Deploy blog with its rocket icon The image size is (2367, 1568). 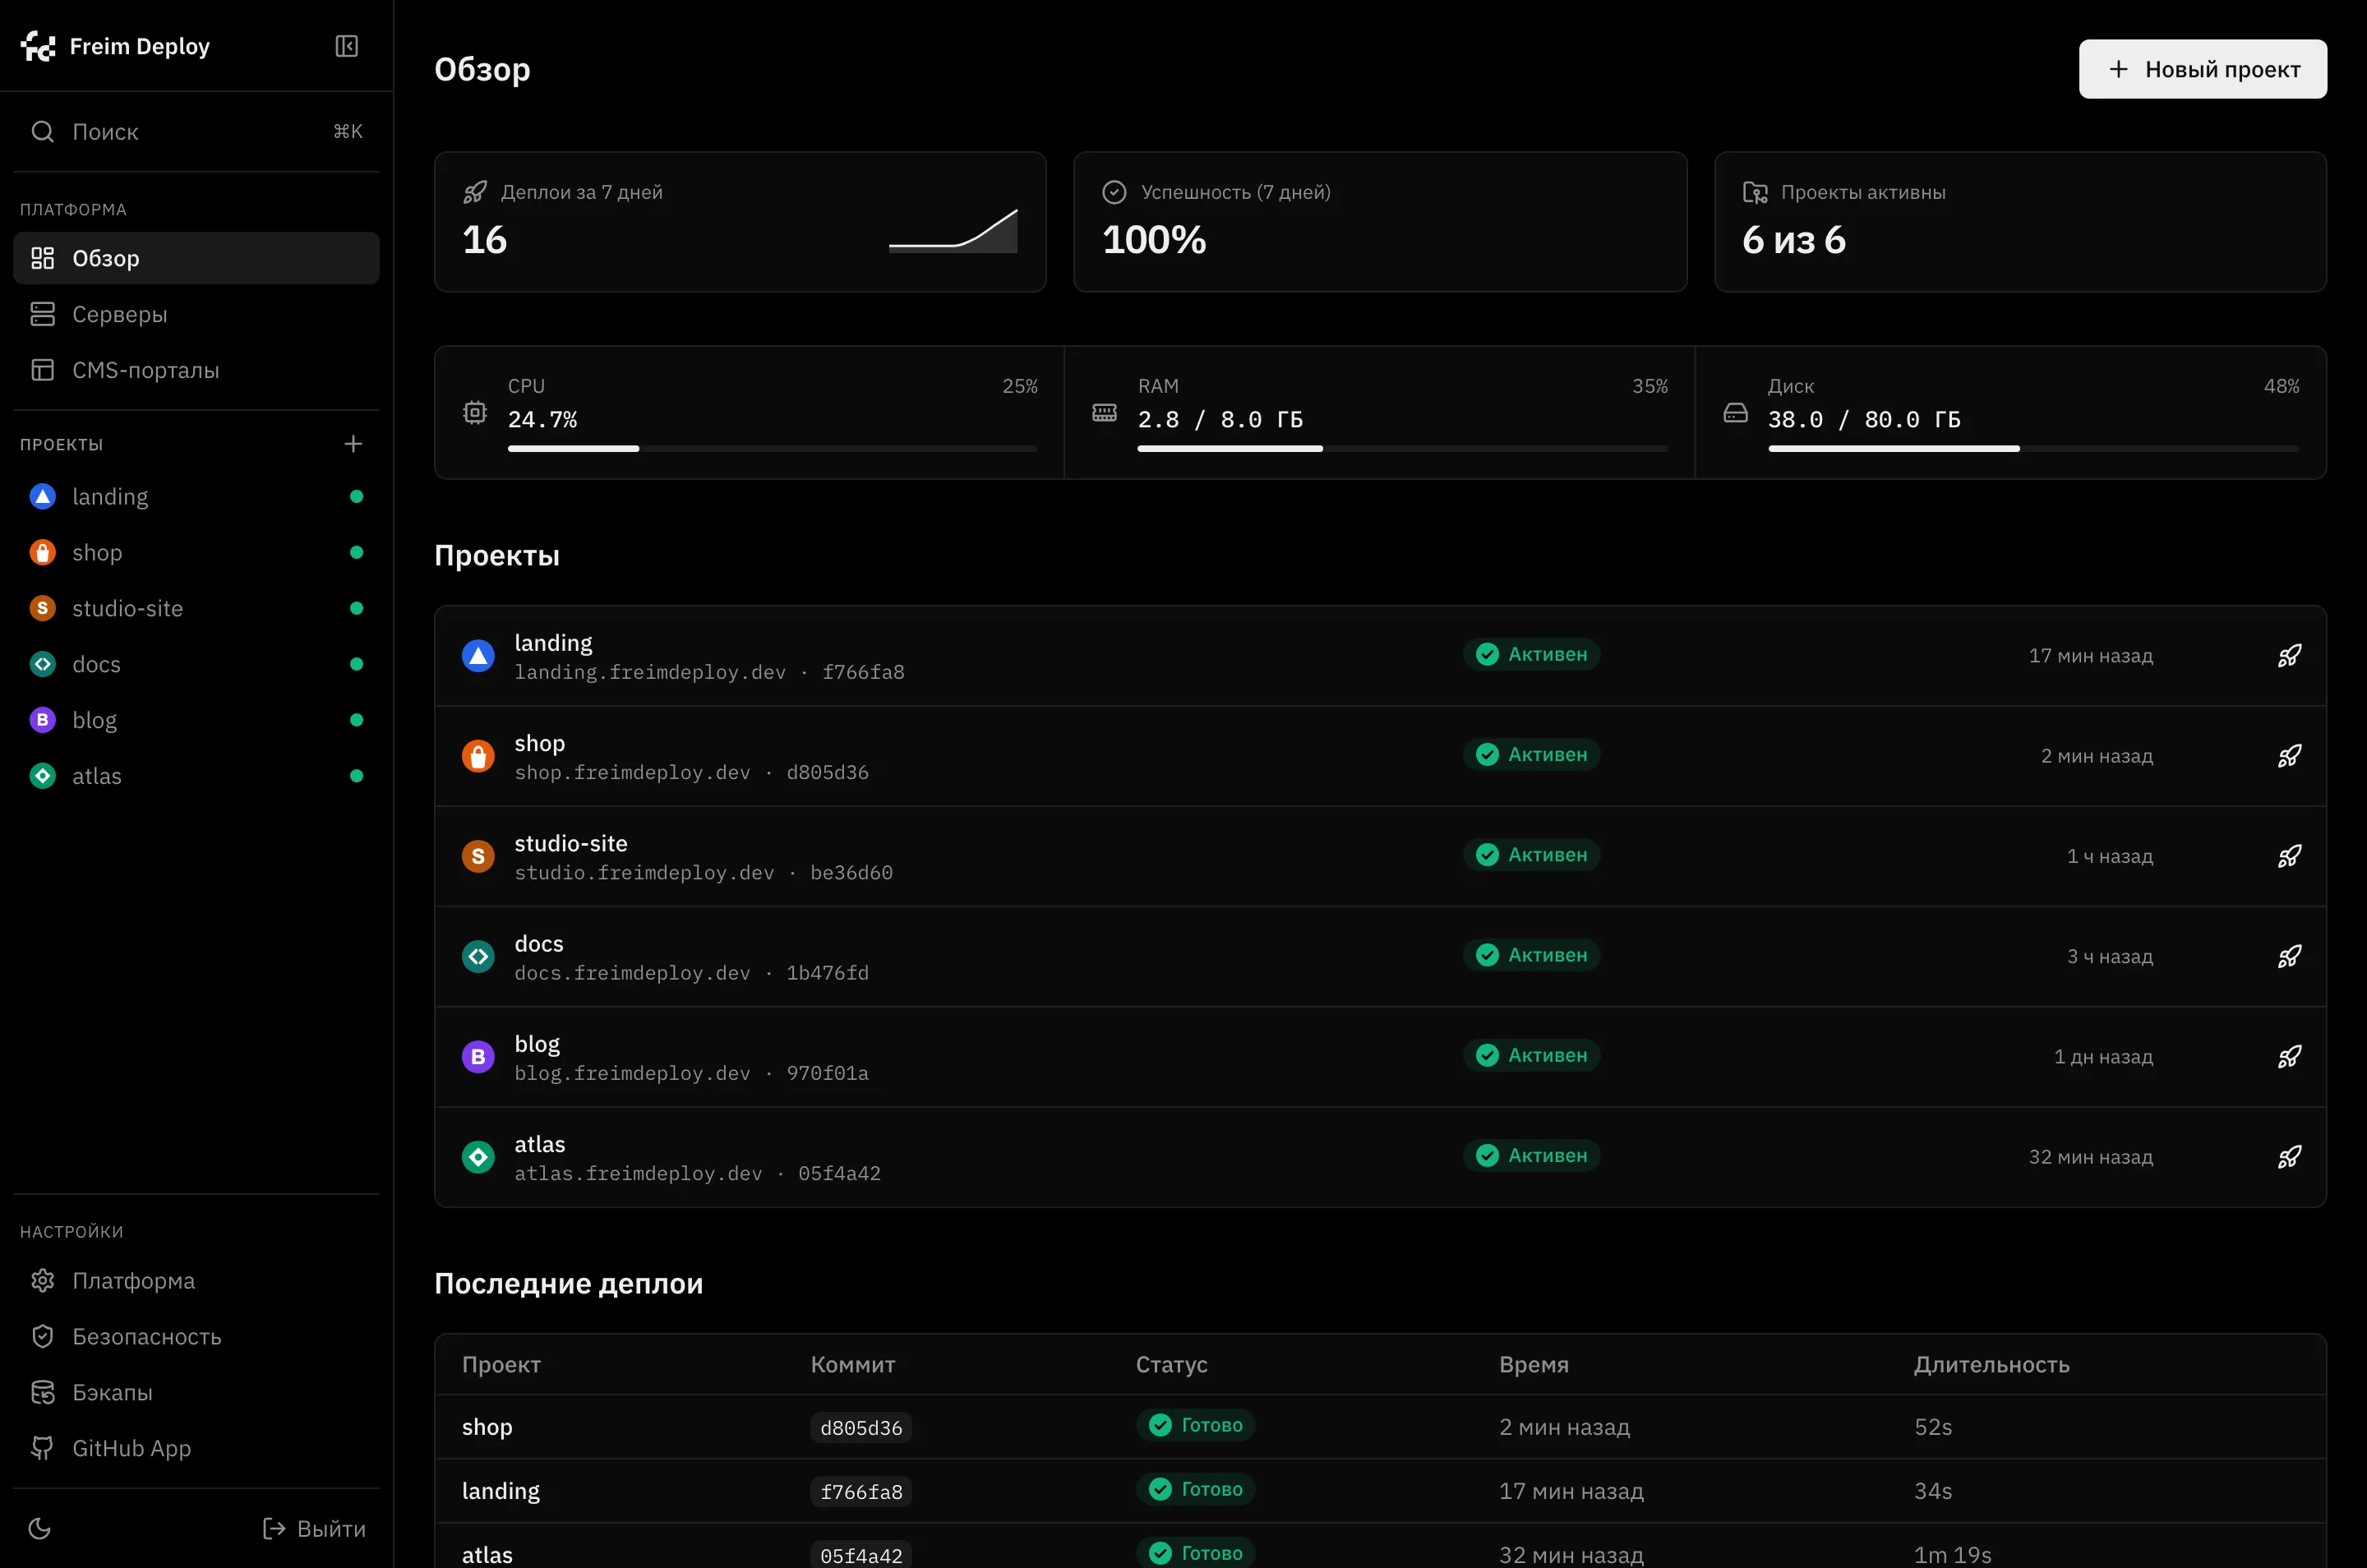[x=2289, y=1056]
